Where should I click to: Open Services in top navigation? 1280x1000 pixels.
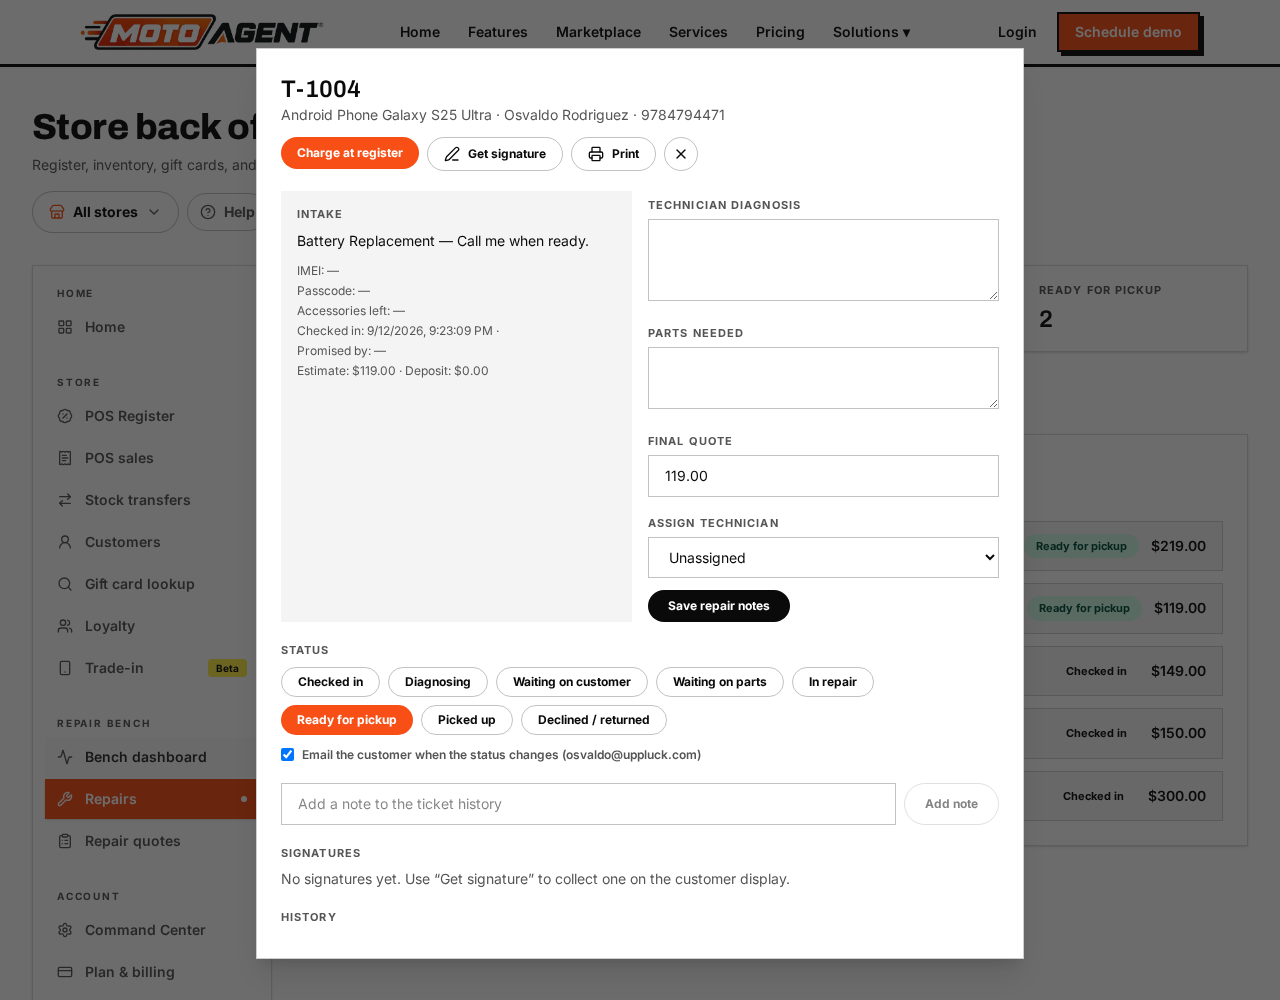coord(698,32)
